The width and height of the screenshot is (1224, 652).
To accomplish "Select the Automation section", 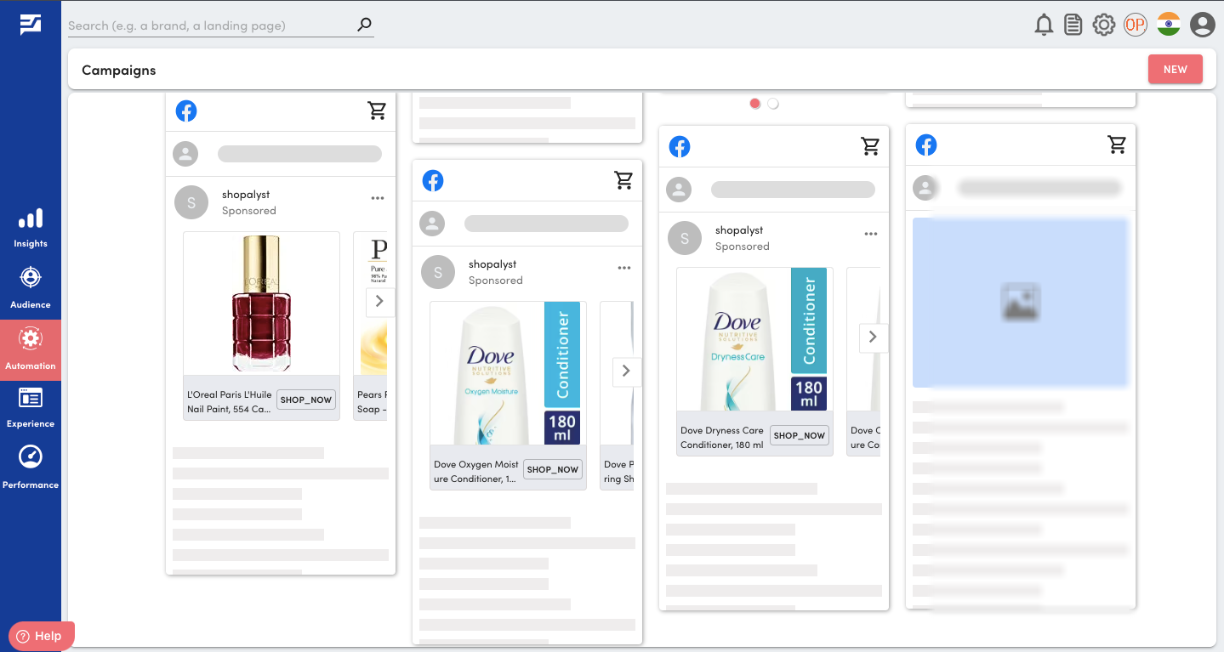I will (x=30, y=349).
